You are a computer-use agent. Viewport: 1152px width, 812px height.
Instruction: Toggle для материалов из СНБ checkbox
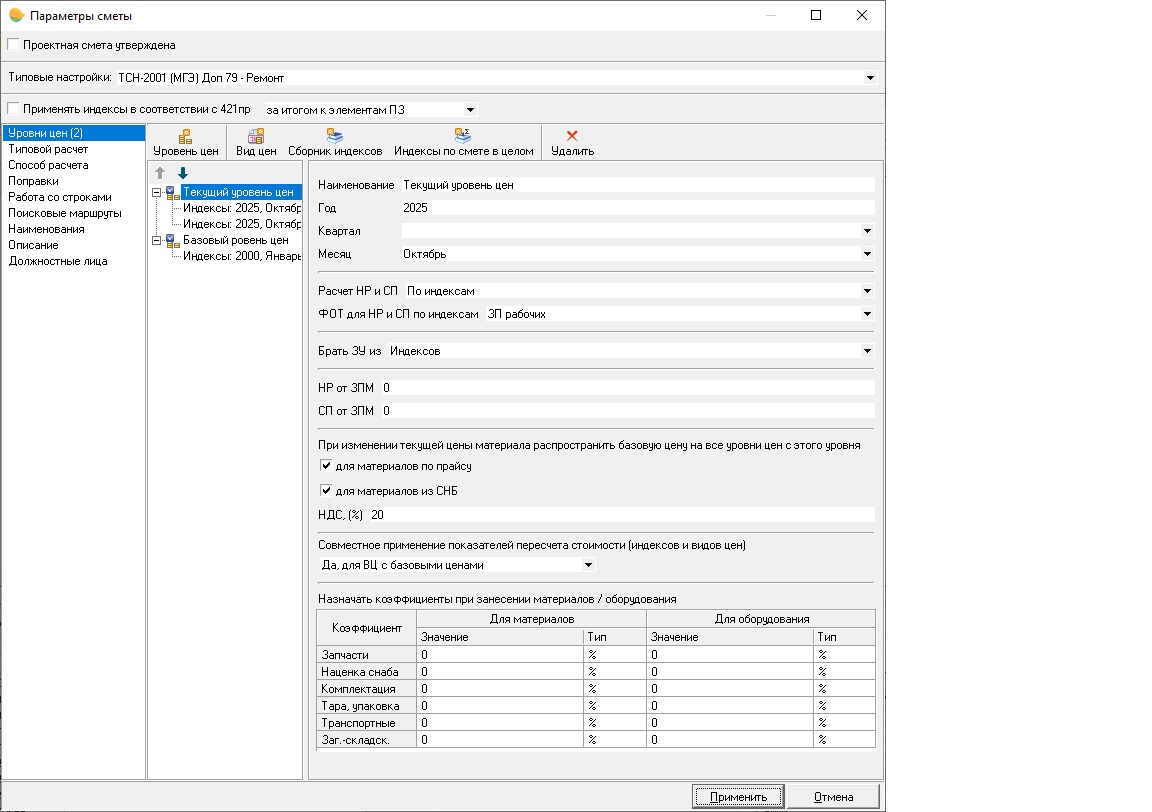(x=326, y=491)
